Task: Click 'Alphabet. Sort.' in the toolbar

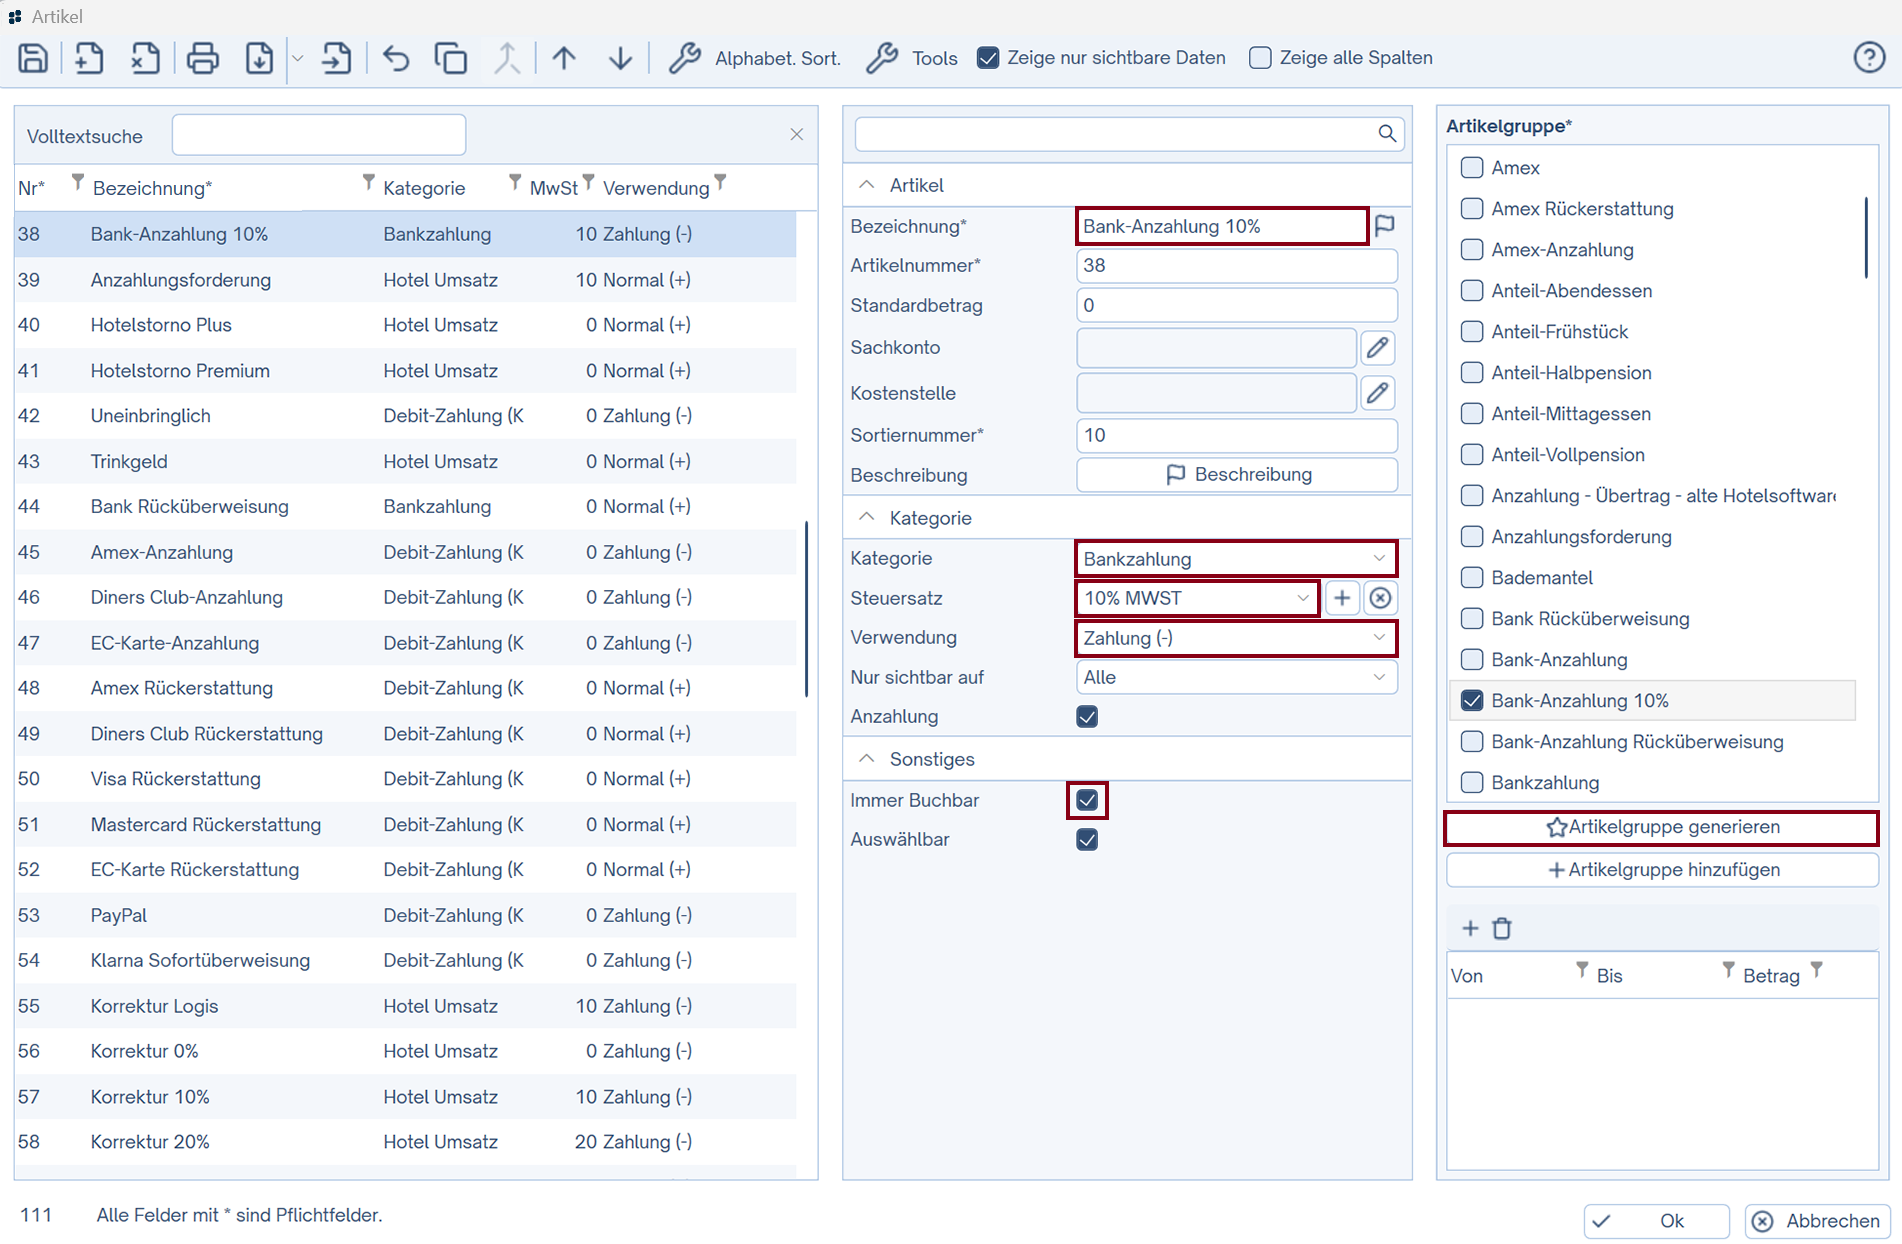Action: click(x=755, y=58)
